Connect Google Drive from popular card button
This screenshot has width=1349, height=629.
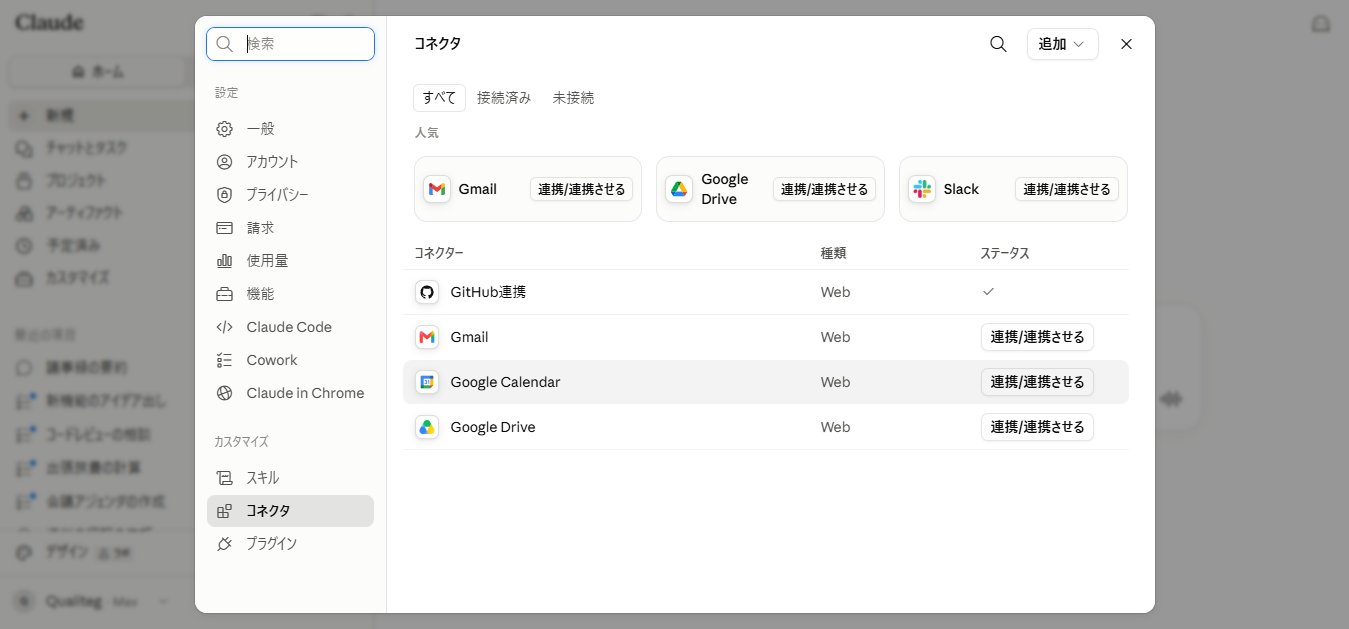[824, 189]
